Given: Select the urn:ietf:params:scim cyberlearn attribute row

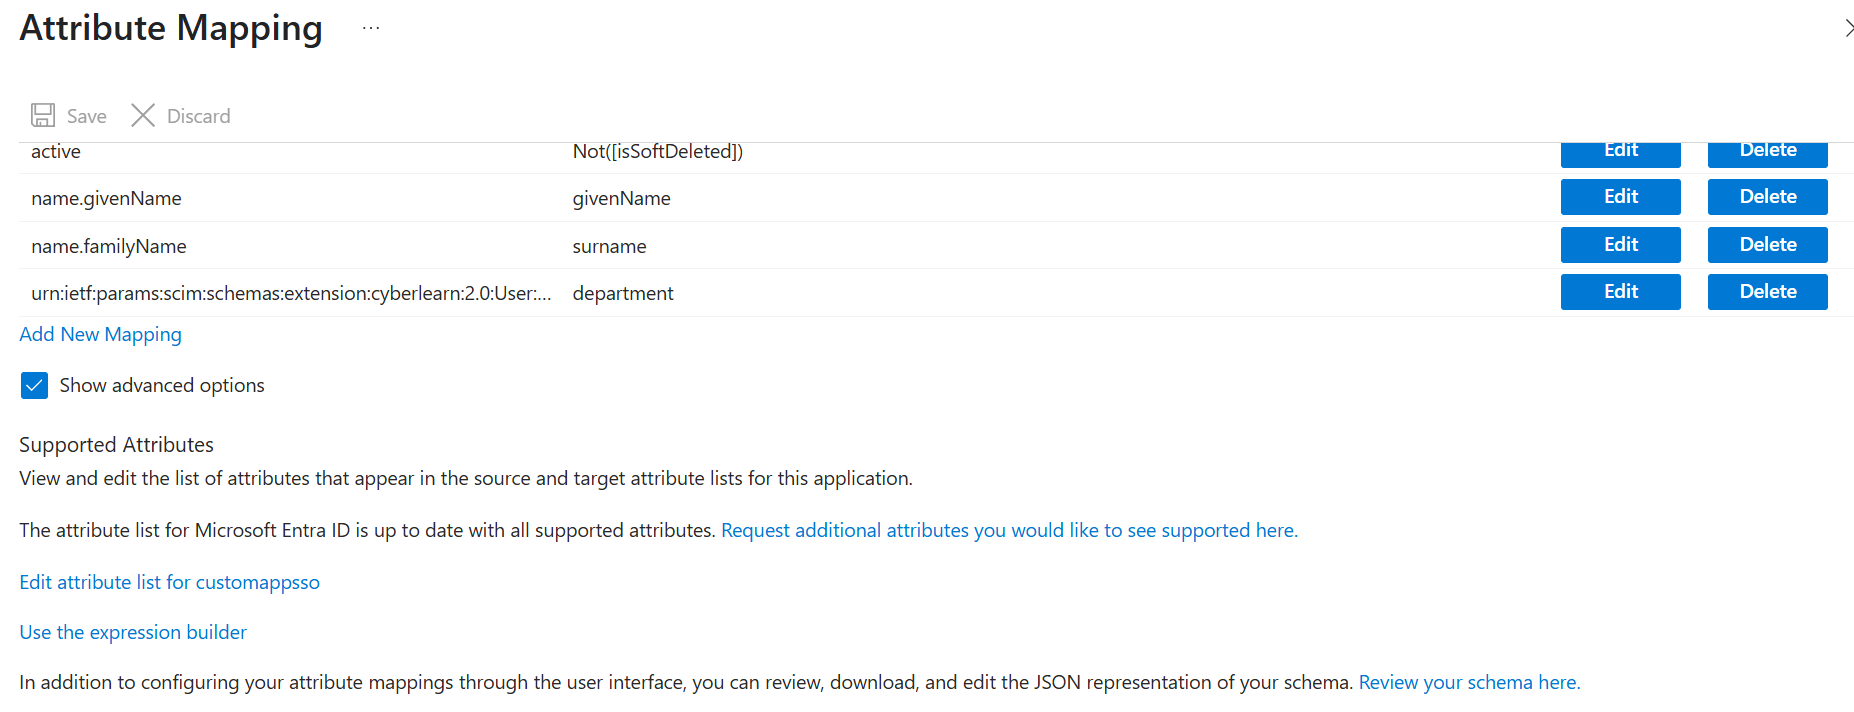Looking at the screenshot, I should (936, 293).
